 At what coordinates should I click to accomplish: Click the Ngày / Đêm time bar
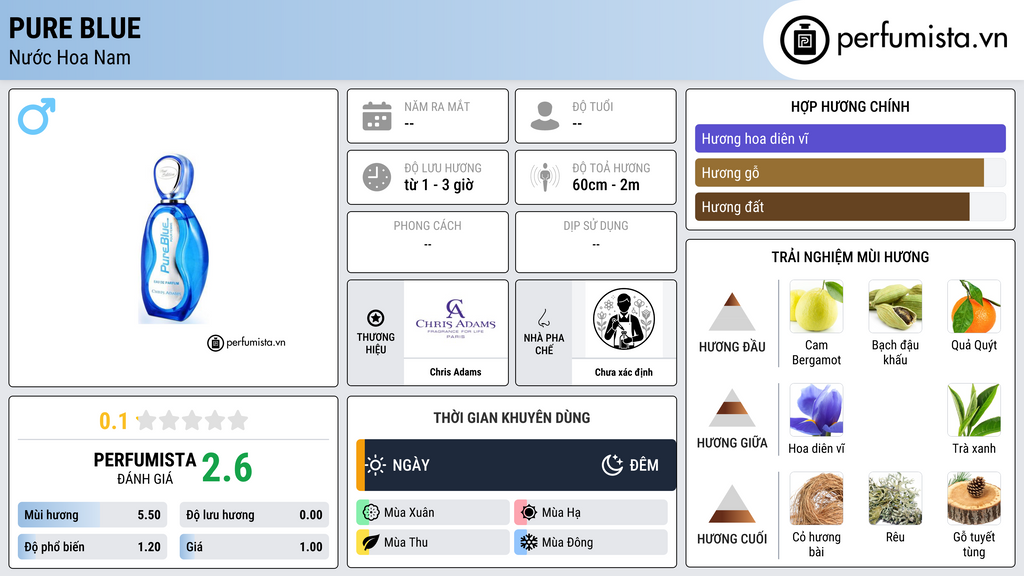516,465
